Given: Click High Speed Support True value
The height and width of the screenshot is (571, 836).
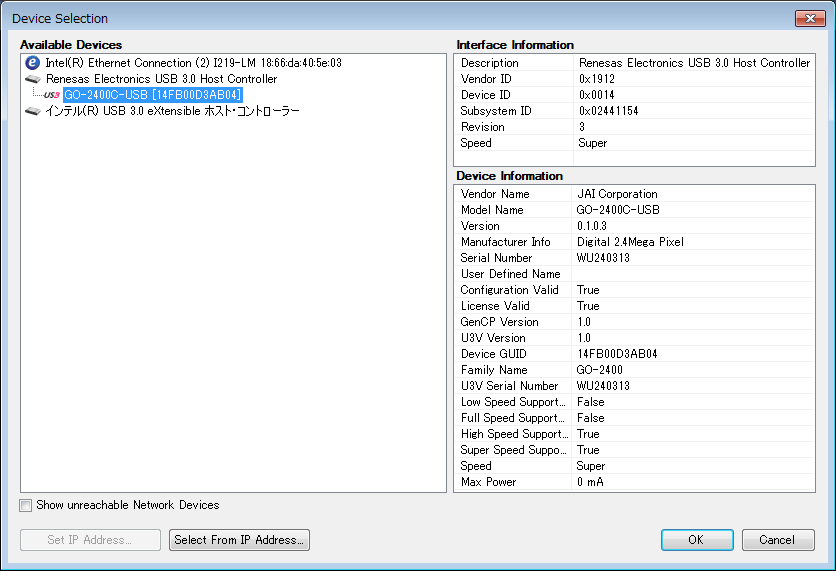Looking at the screenshot, I should 588,434.
